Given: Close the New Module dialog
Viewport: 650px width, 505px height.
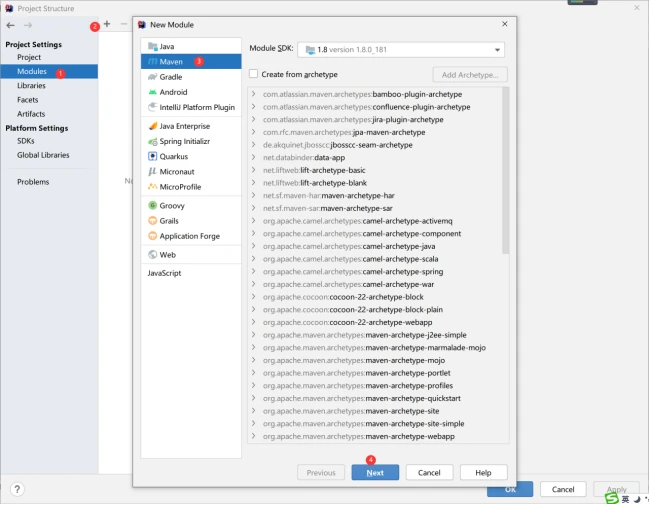Looking at the screenshot, I should click(x=504, y=24).
